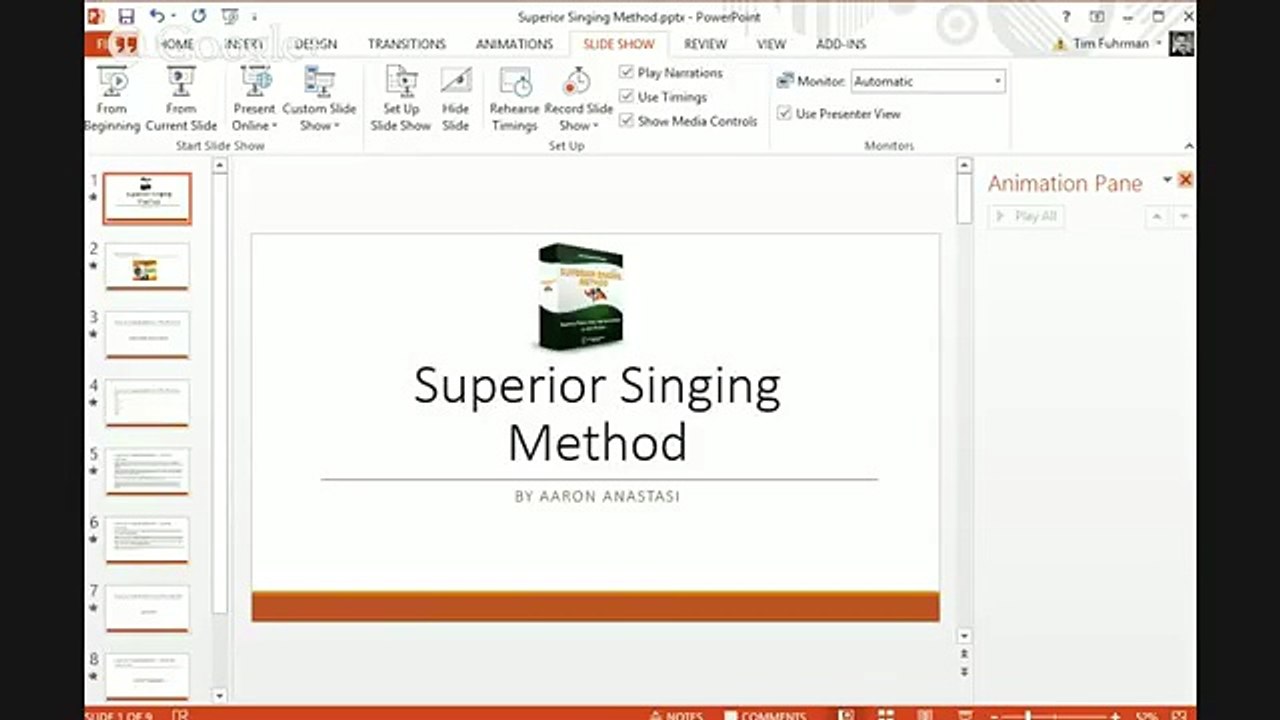The image size is (1280, 720).
Task: Expand the Record Slide Show dropdown arrow
Action: [595, 126]
